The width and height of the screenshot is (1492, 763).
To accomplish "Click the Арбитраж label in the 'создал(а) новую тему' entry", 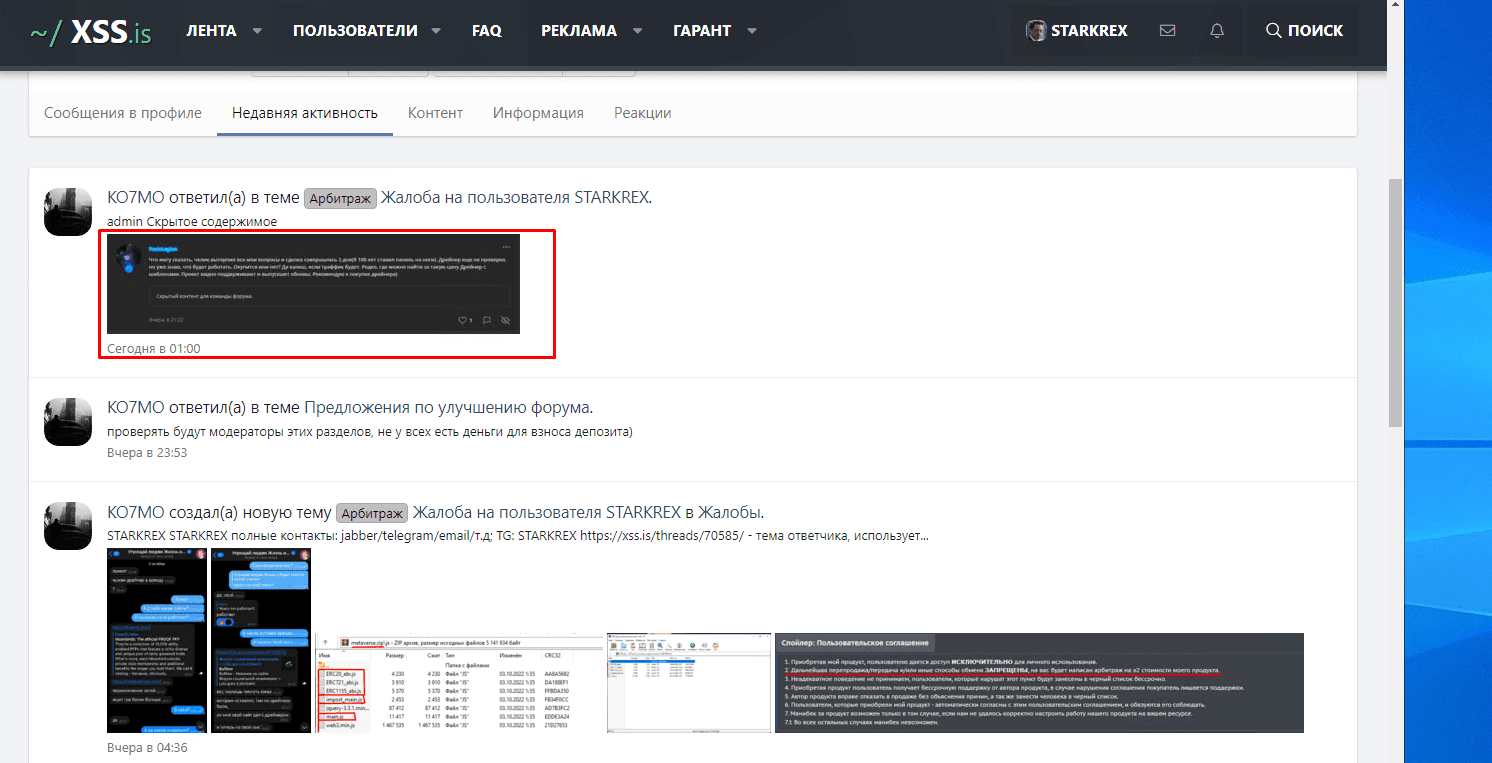I will coord(372,513).
